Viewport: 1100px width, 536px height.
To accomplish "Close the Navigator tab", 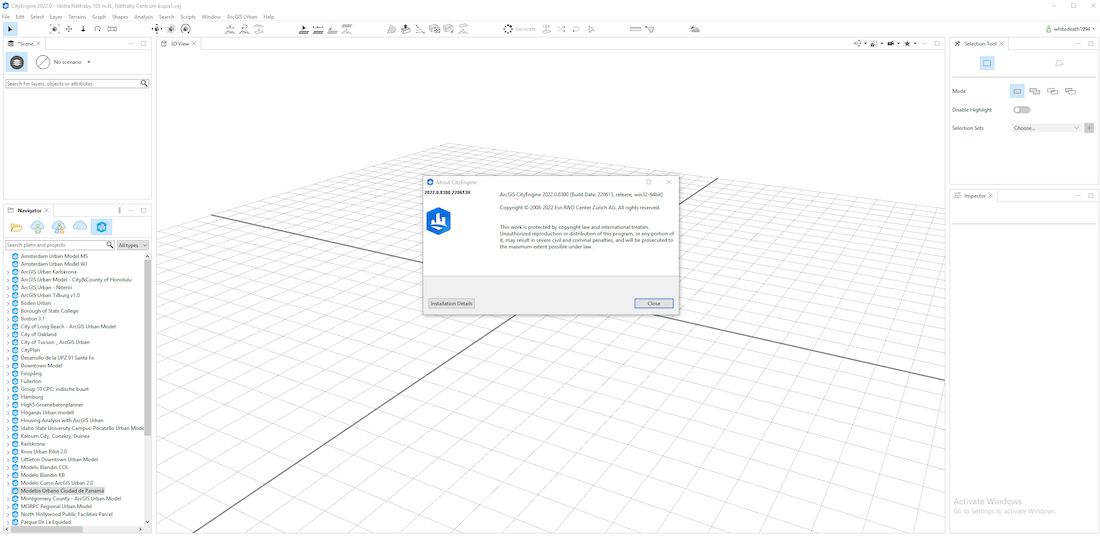I will 47,210.
